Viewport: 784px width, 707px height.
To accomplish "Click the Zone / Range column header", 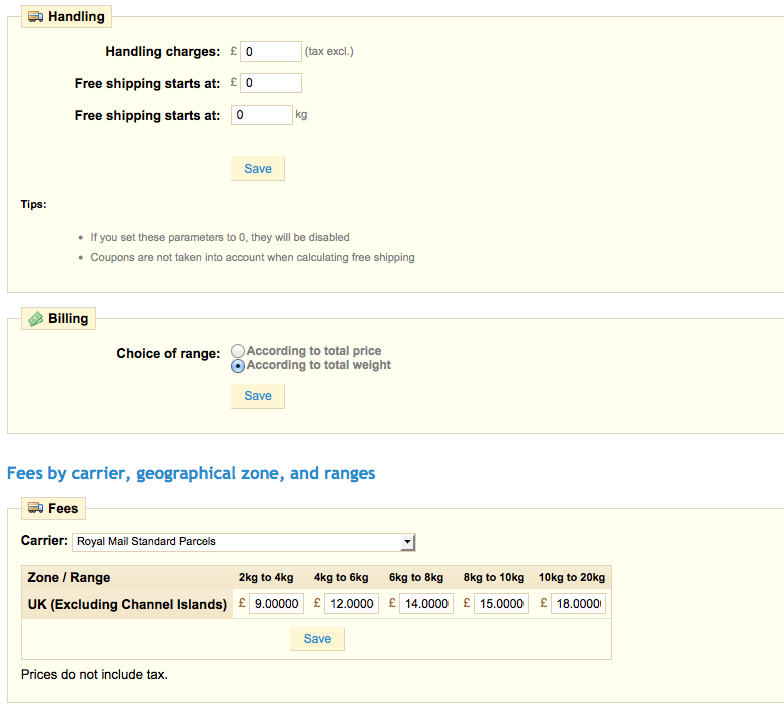I will click(69, 577).
